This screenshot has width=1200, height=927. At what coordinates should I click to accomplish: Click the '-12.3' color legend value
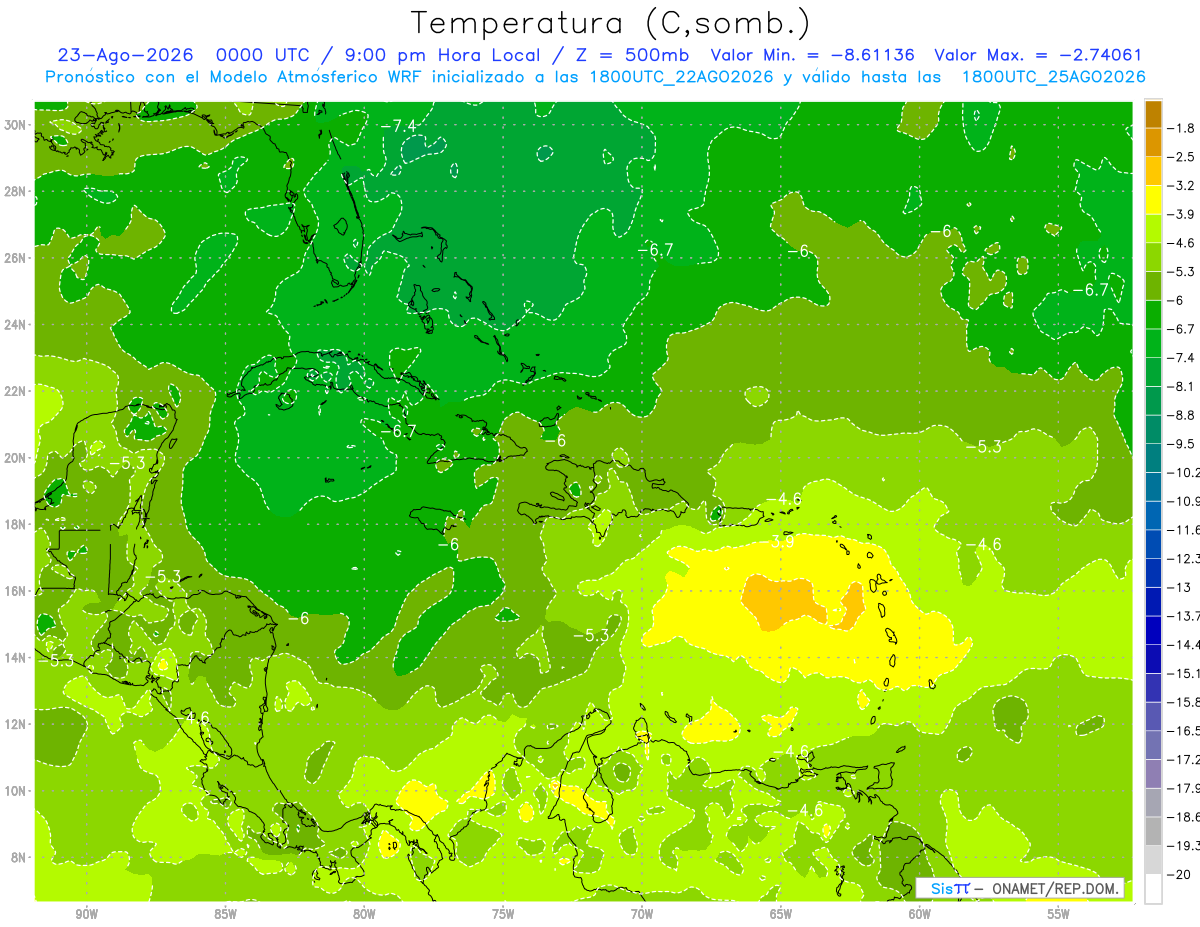coord(1184,558)
